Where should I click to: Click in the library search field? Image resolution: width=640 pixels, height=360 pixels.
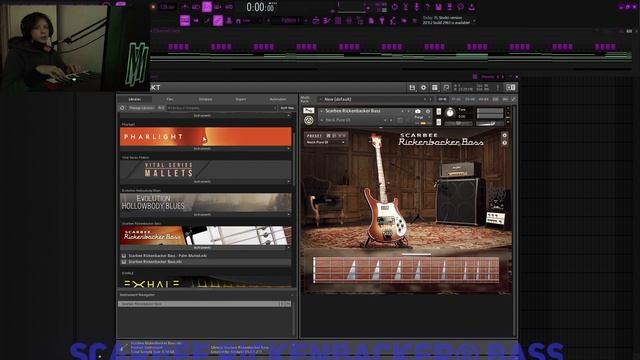click(x=221, y=108)
